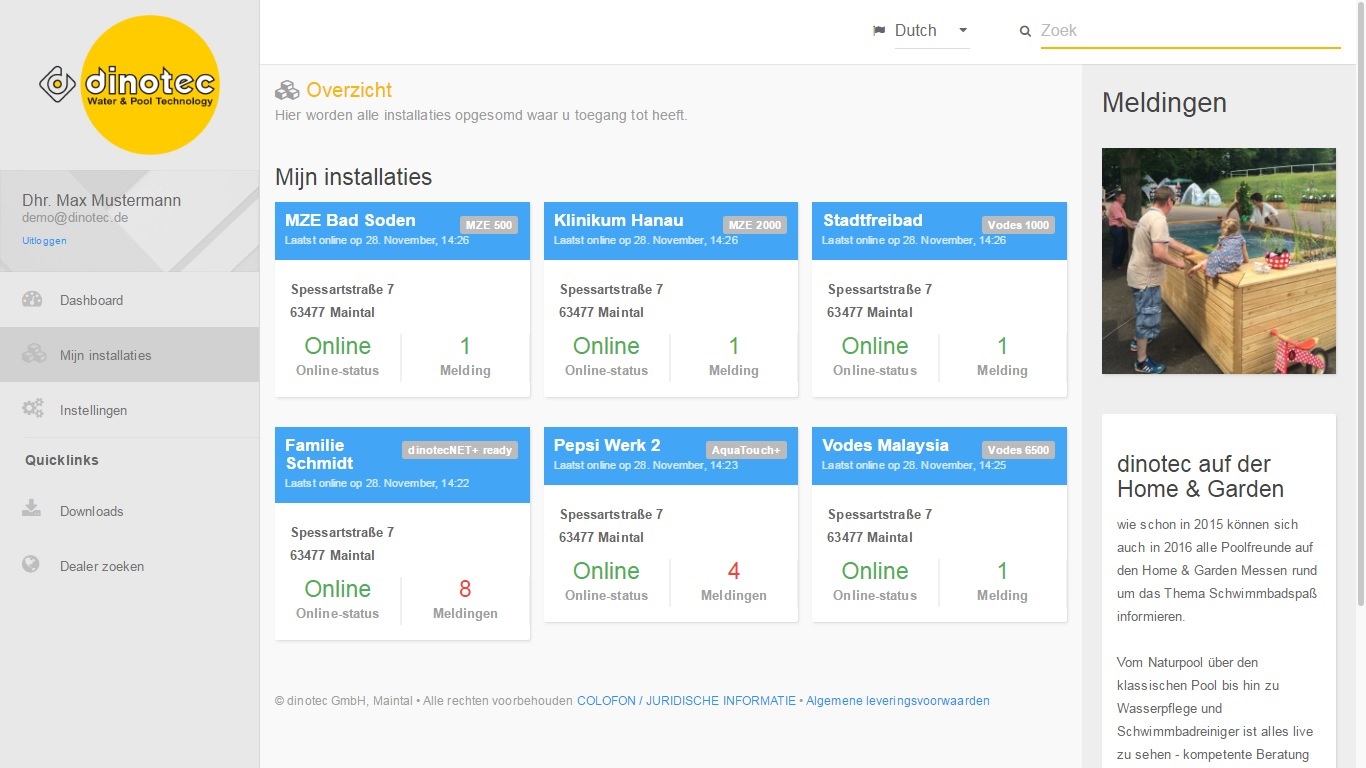1366x768 pixels.
Task: Click the pool photo thumbnail in Meldingen
Action: pyautogui.click(x=1218, y=261)
